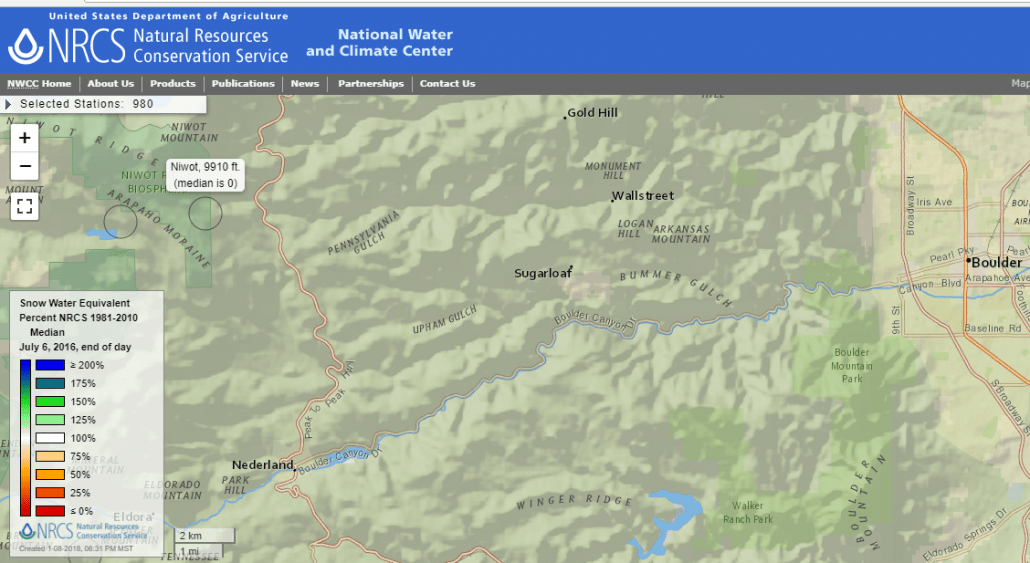Click the 25% dark orange legend swatch
The width and height of the screenshot is (1030, 563).
tap(50, 493)
